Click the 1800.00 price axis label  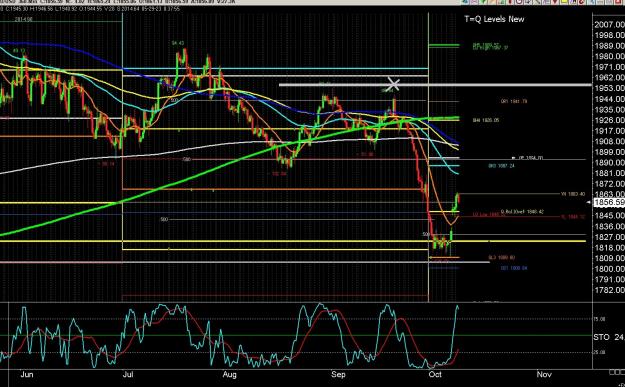pyautogui.click(x=609, y=269)
